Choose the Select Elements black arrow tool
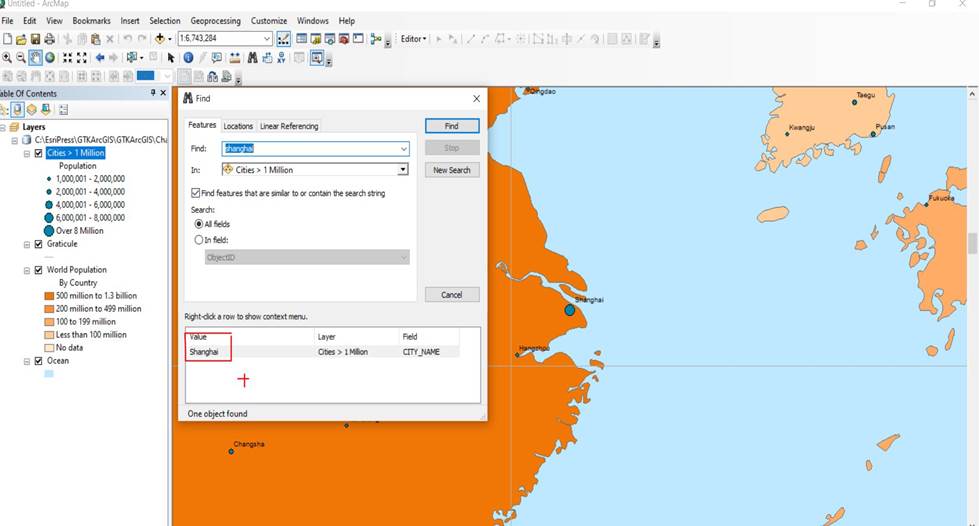The height and width of the screenshot is (526, 979). [x=170, y=57]
